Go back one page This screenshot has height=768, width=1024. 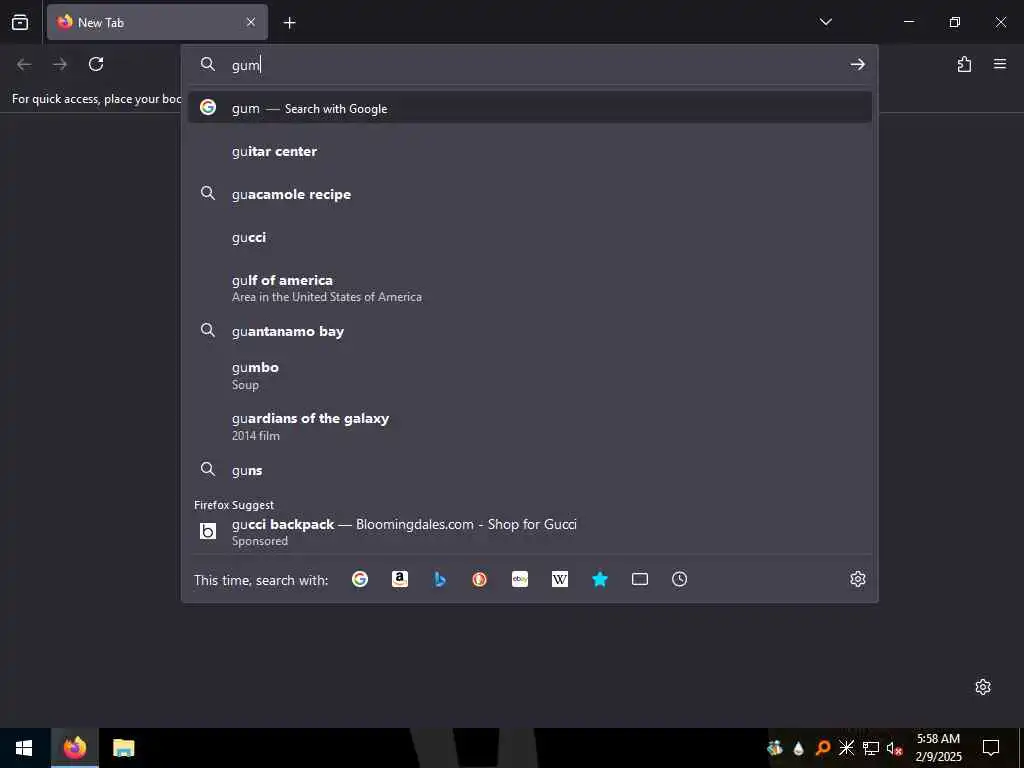[x=24, y=64]
